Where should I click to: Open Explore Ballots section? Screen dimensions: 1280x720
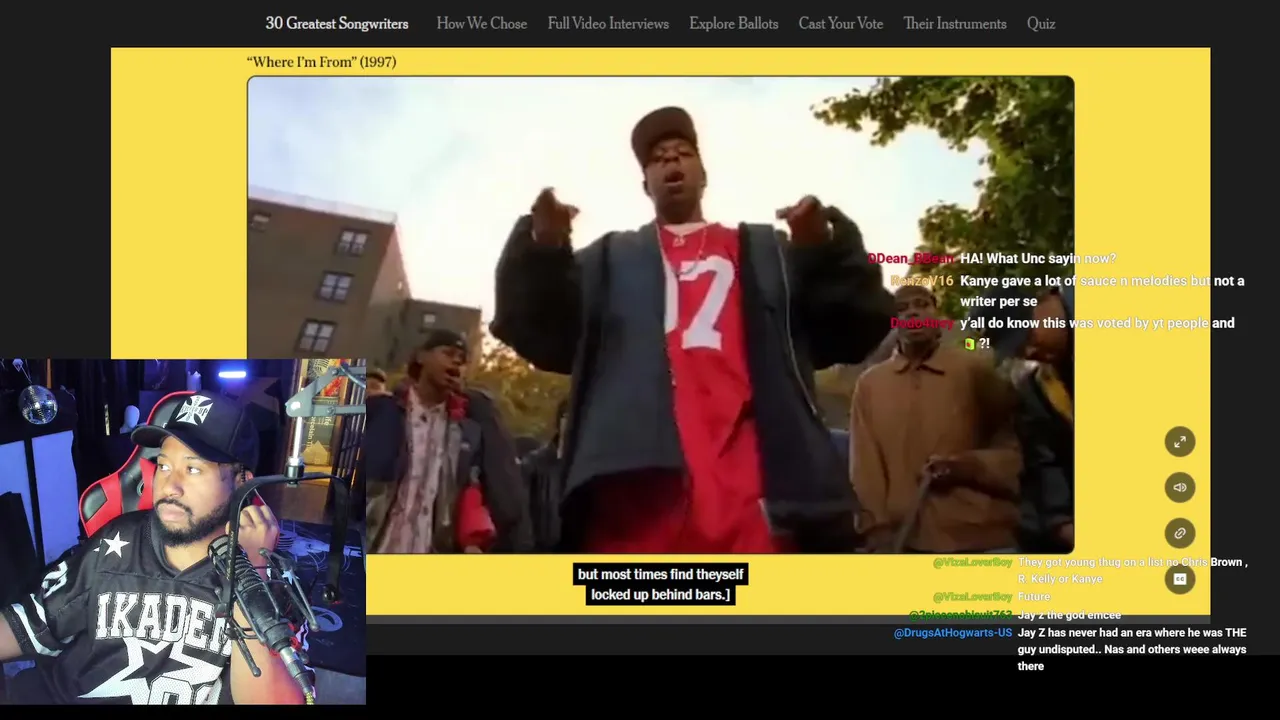(733, 23)
